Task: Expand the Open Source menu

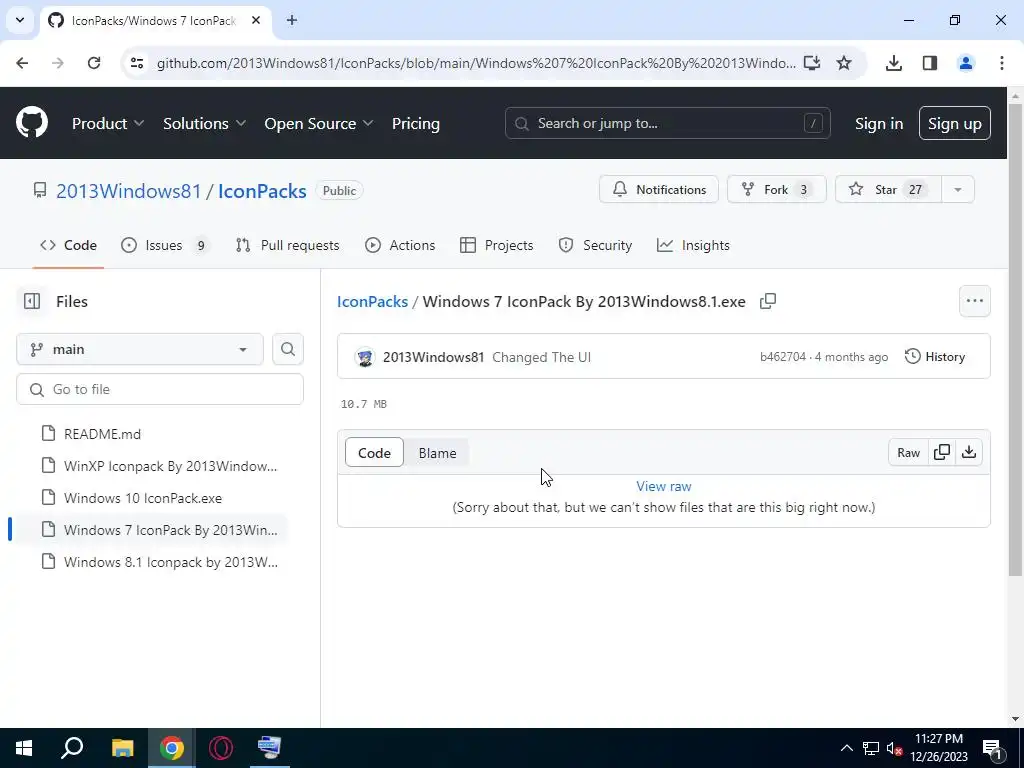Action: click(319, 123)
